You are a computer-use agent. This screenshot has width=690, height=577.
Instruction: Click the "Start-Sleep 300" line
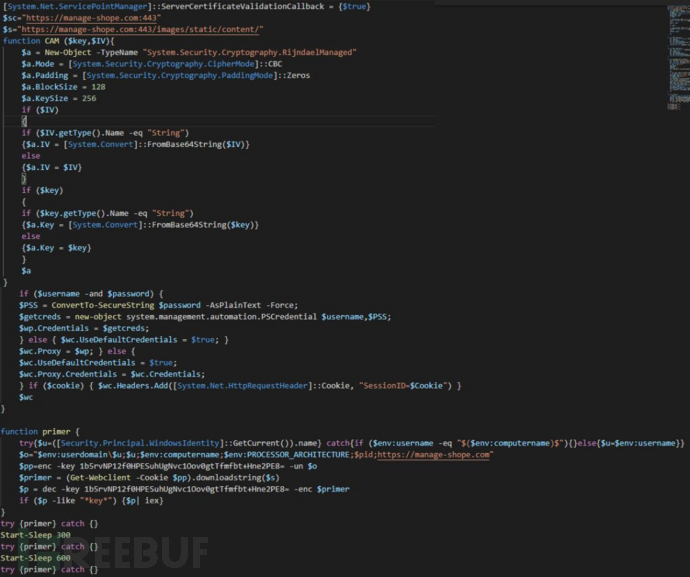36,535
